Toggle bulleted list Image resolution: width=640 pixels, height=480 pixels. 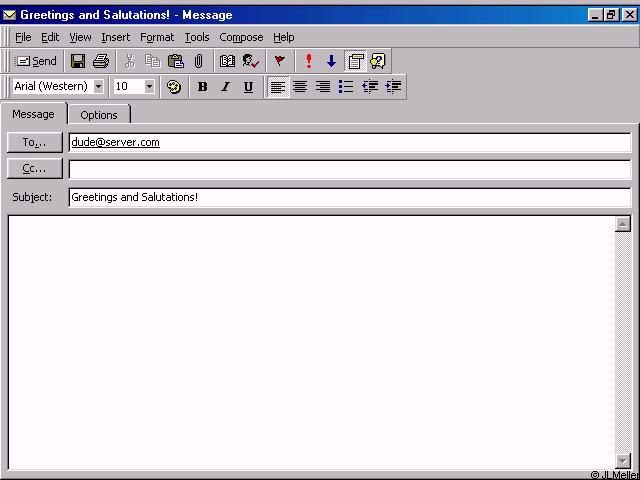pos(346,87)
